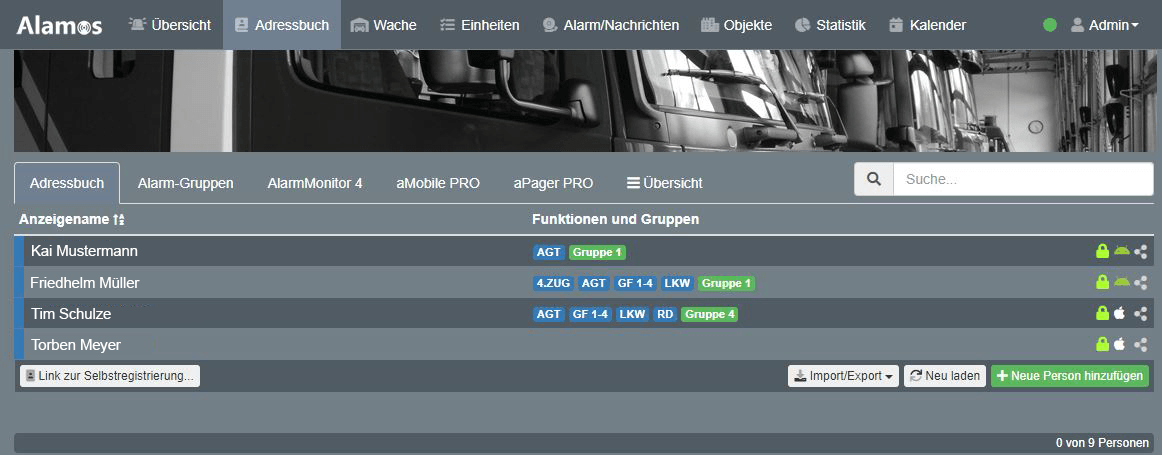Click the Alamos logo
Image resolution: width=1162 pixels, height=455 pixels.
pyautogui.click(x=59, y=25)
